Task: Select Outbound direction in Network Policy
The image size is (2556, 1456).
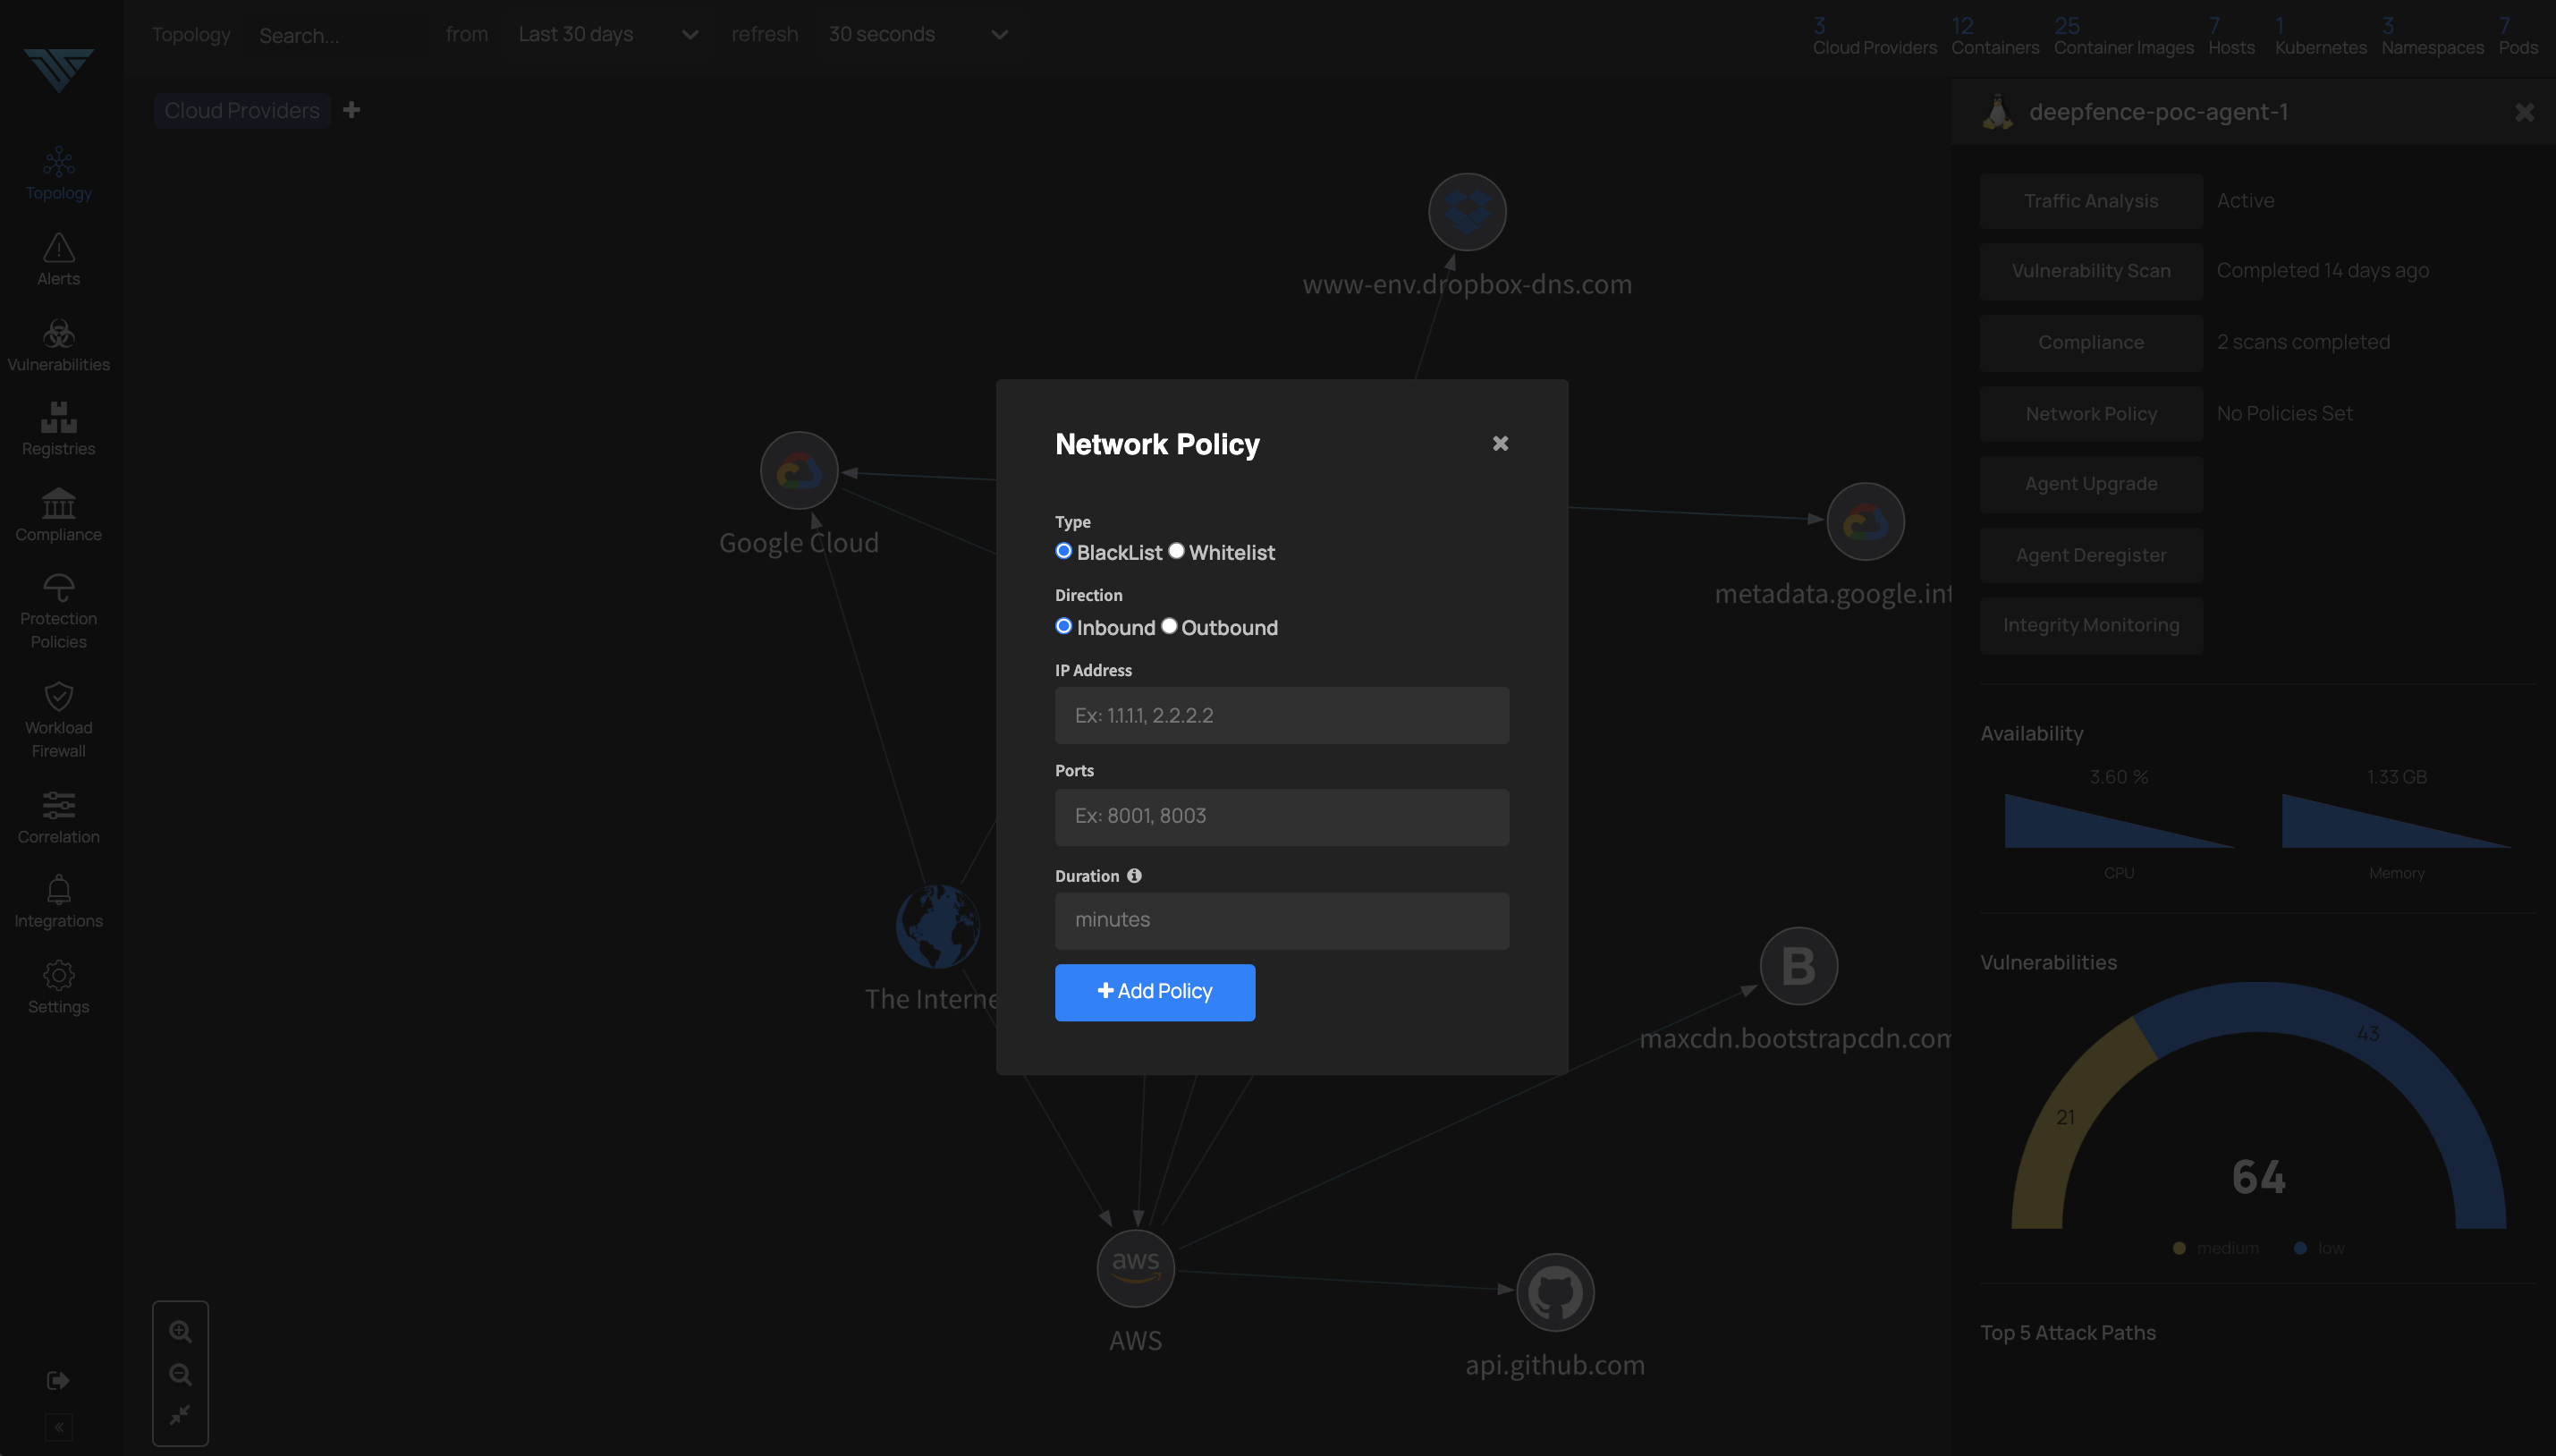Action: pyautogui.click(x=1169, y=627)
